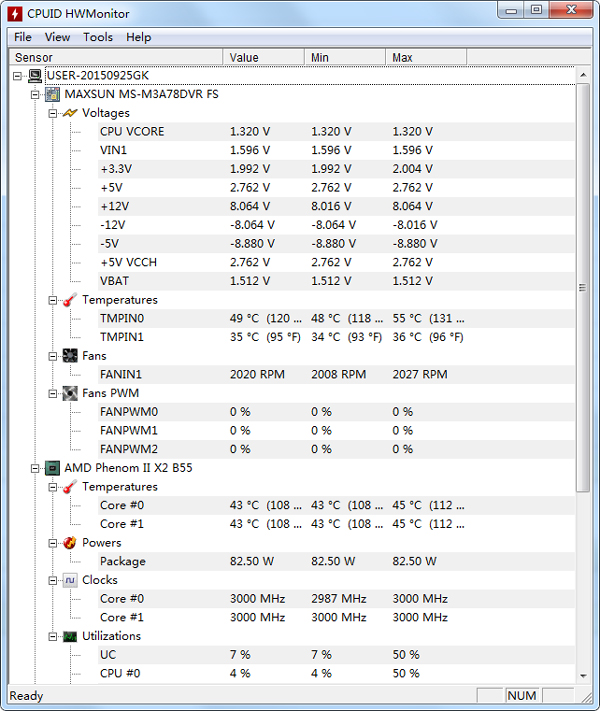Click the fan icon beside Fans PWM
The height and width of the screenshot is (711, 600).
pyautogui.click(x=70, y=393)
